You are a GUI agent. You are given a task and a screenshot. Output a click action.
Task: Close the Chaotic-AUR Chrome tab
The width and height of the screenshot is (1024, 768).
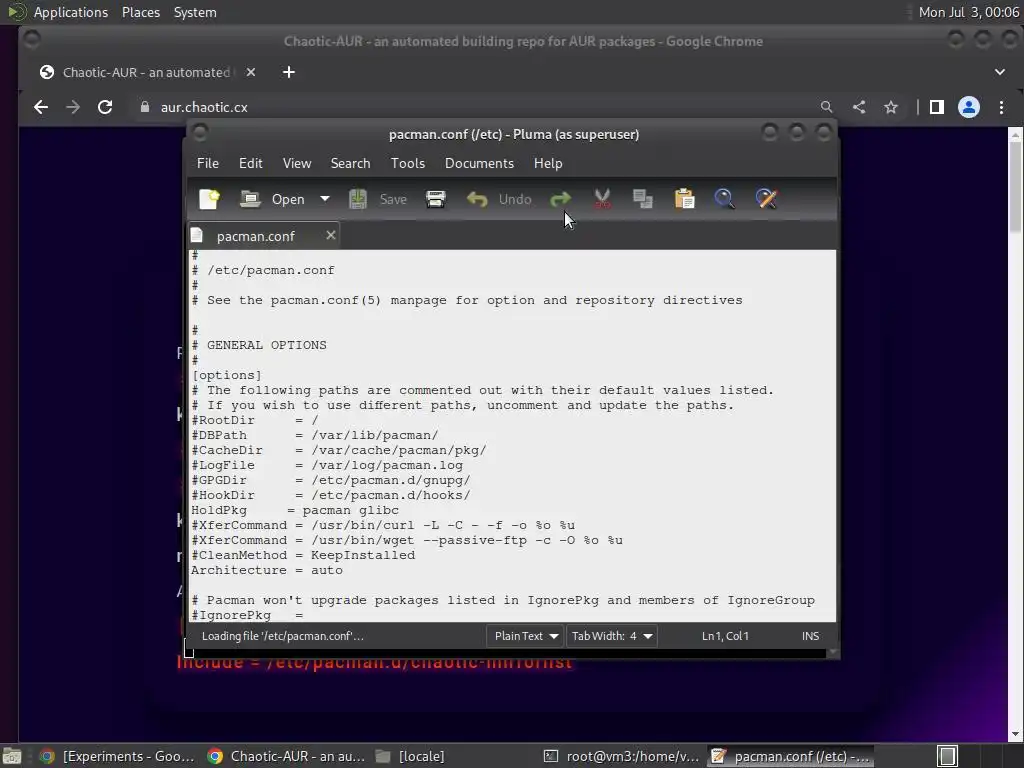[251, 72]
